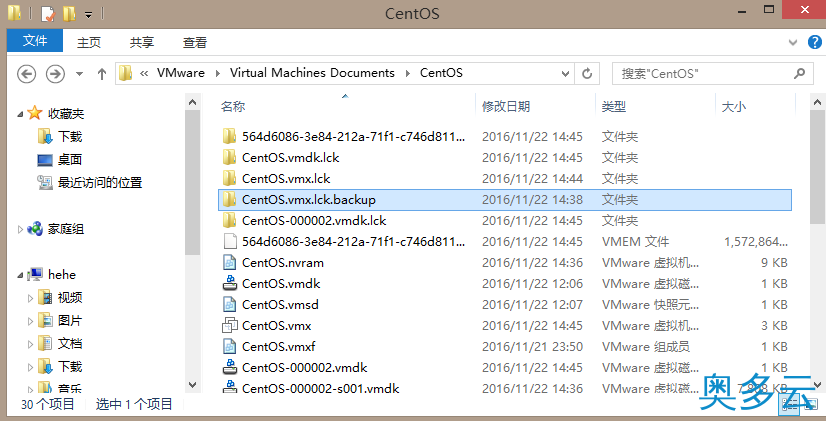Select the 564d6086 VMEM file icon
This screenshot has height=421, width=826.
(x=230, y=242)
